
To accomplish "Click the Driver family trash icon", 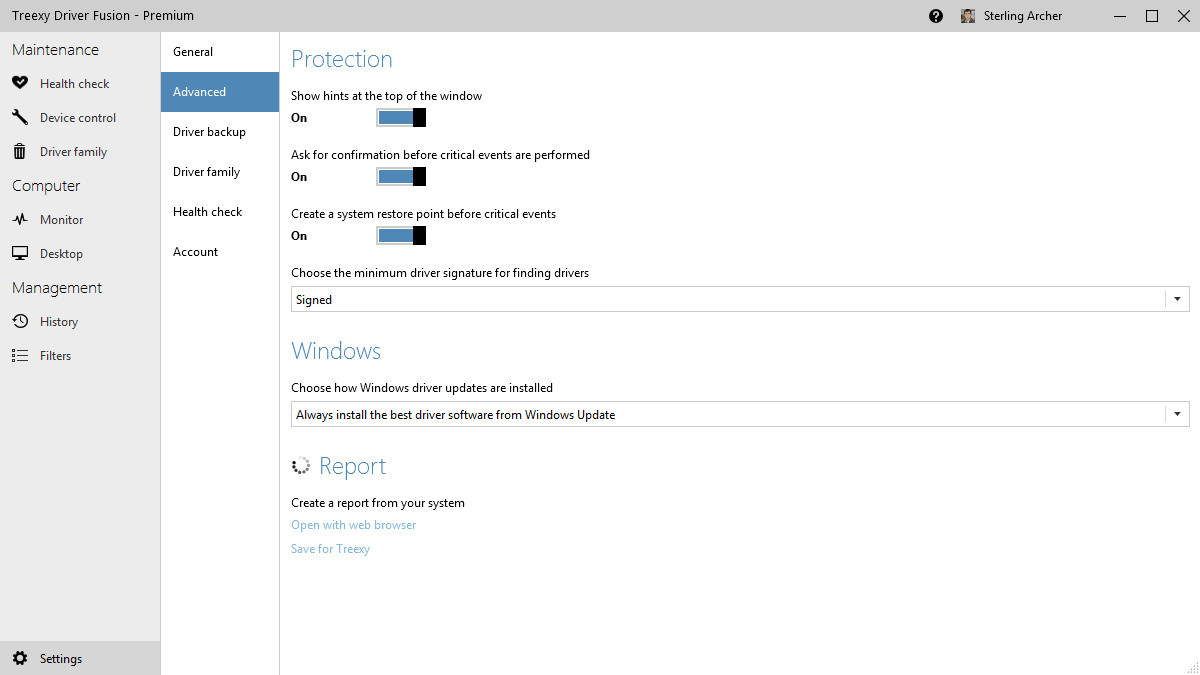I will pyautogui.click(x=20, y=151).
